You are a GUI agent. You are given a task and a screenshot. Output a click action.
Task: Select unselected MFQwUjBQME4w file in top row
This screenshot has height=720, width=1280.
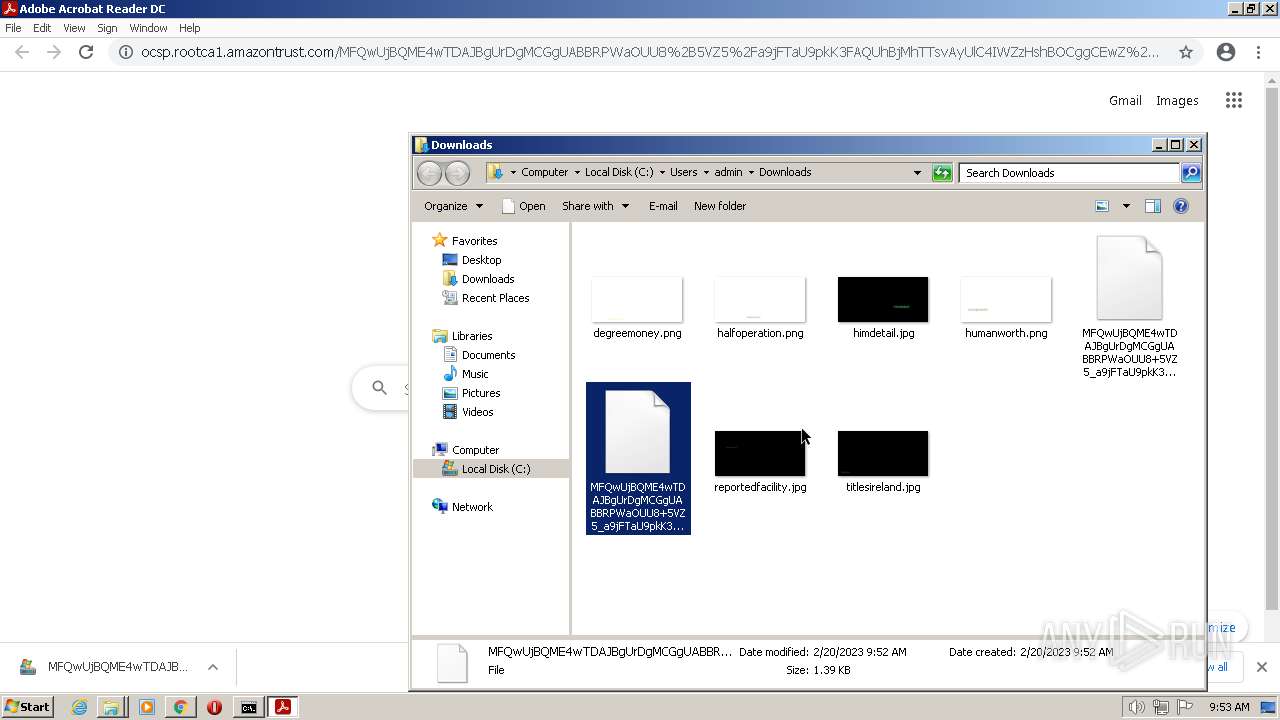pos(1129,278)
